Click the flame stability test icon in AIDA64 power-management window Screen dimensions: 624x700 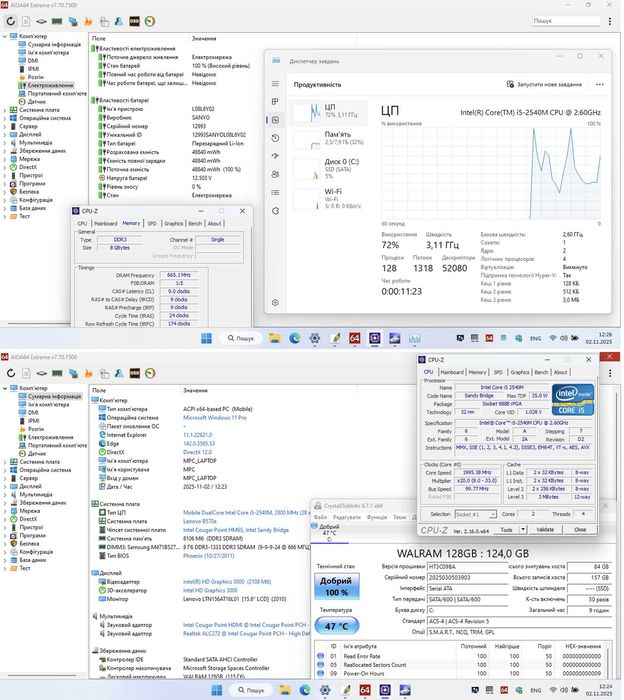coord(88,21)
